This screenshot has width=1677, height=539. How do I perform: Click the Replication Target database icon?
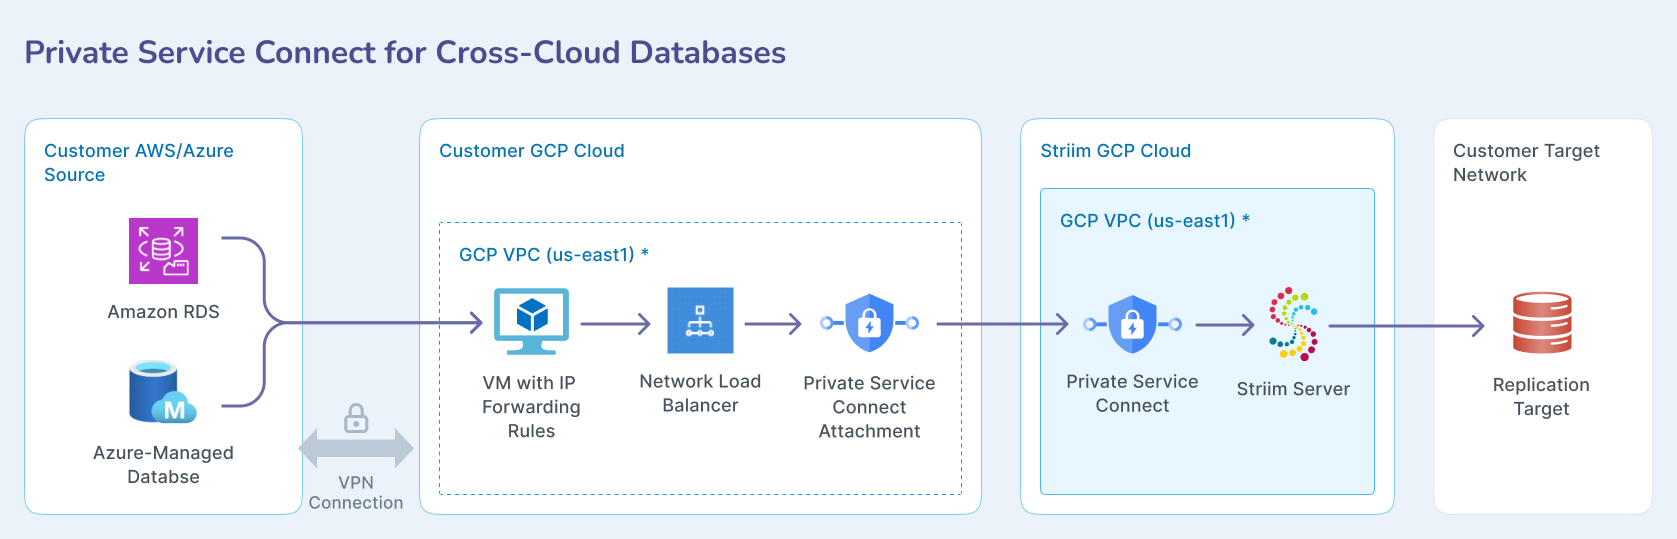(x=1541, y=323)
